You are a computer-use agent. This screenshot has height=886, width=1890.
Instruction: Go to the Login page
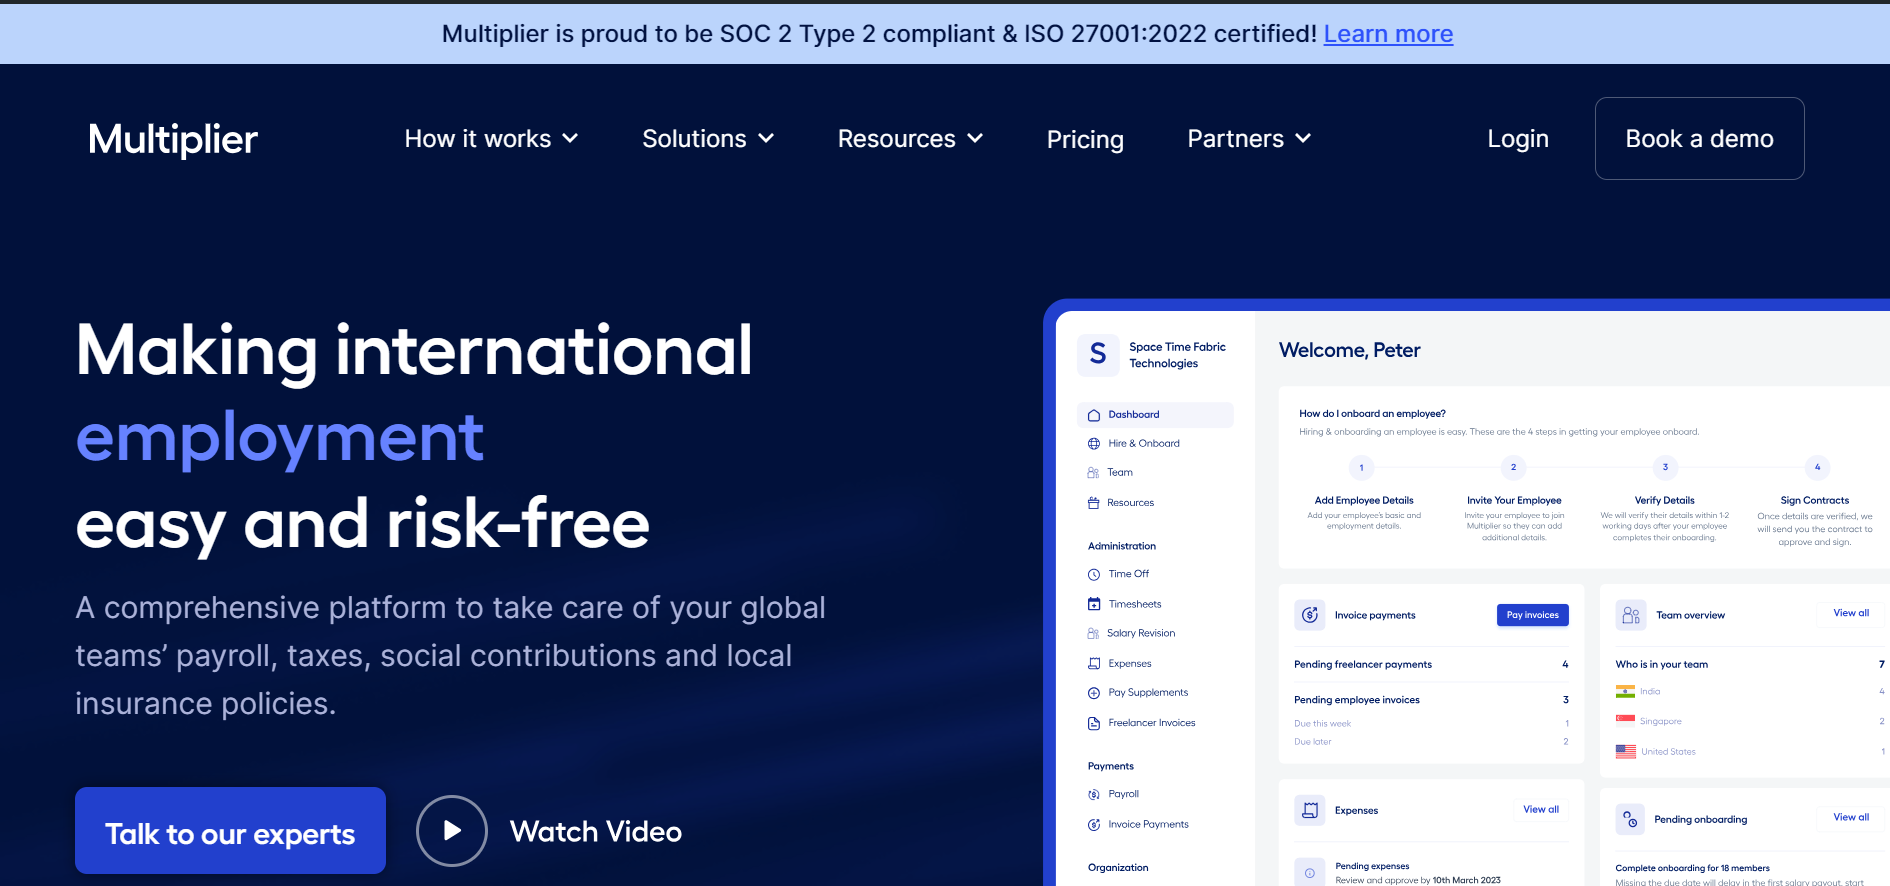pyautogui.click(x=1518, y=139)
